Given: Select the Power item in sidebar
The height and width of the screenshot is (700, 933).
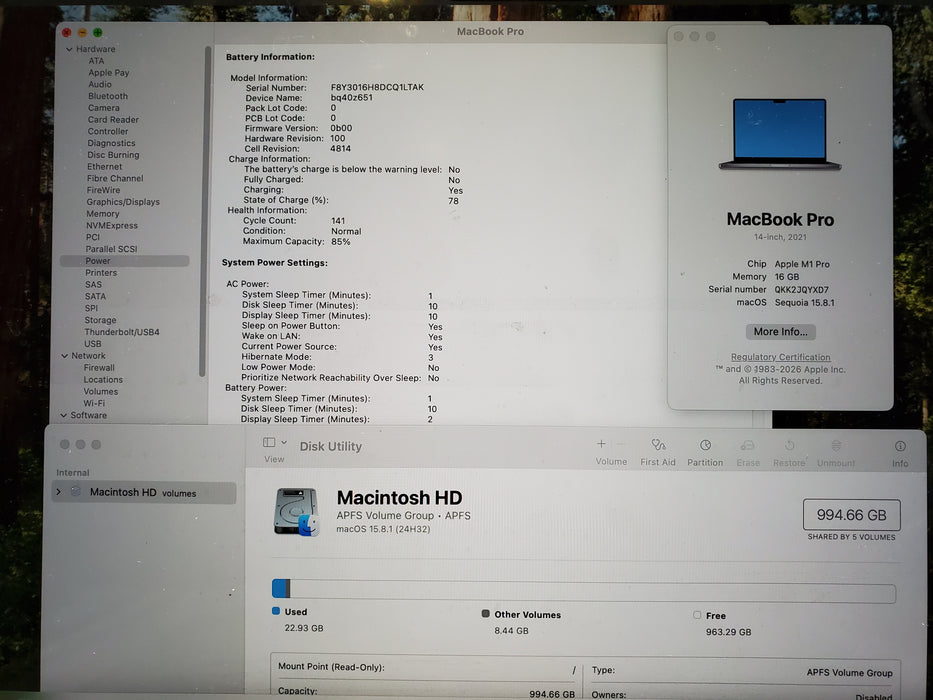Looking at the screenshot, I should (124, 261).
